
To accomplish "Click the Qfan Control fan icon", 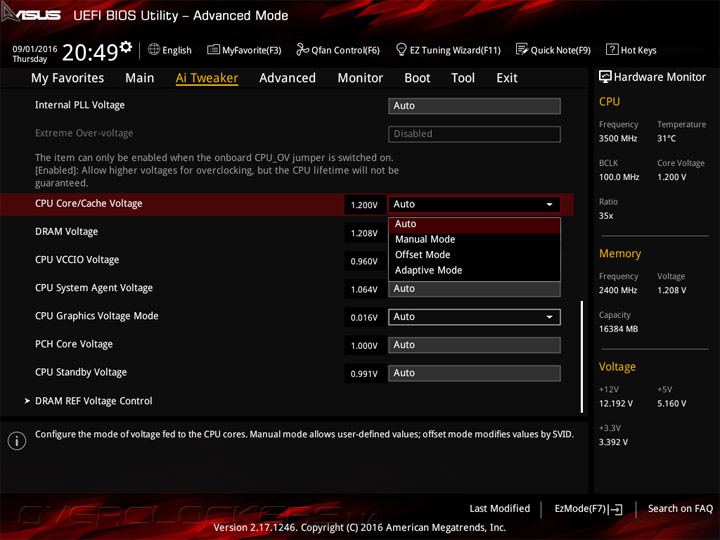I will point(302,49).
